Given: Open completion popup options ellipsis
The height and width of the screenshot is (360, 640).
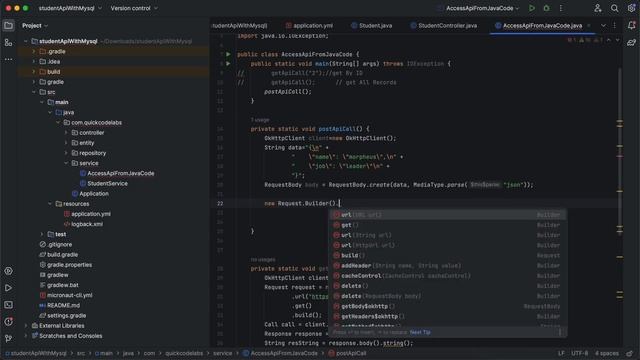Looking at the screenshot, I should [x=560, y=332].
